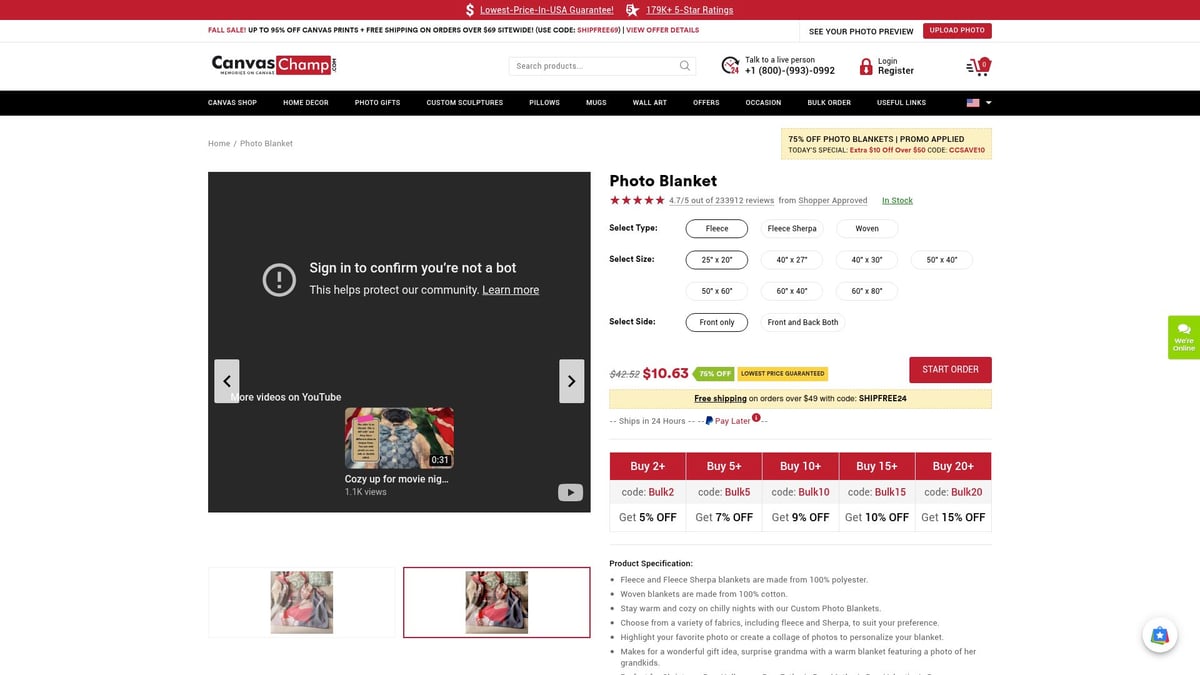Viewport: 1200px width, 675px height.
Task: Open the Photo Gifts menu
Action: (377, 103)
